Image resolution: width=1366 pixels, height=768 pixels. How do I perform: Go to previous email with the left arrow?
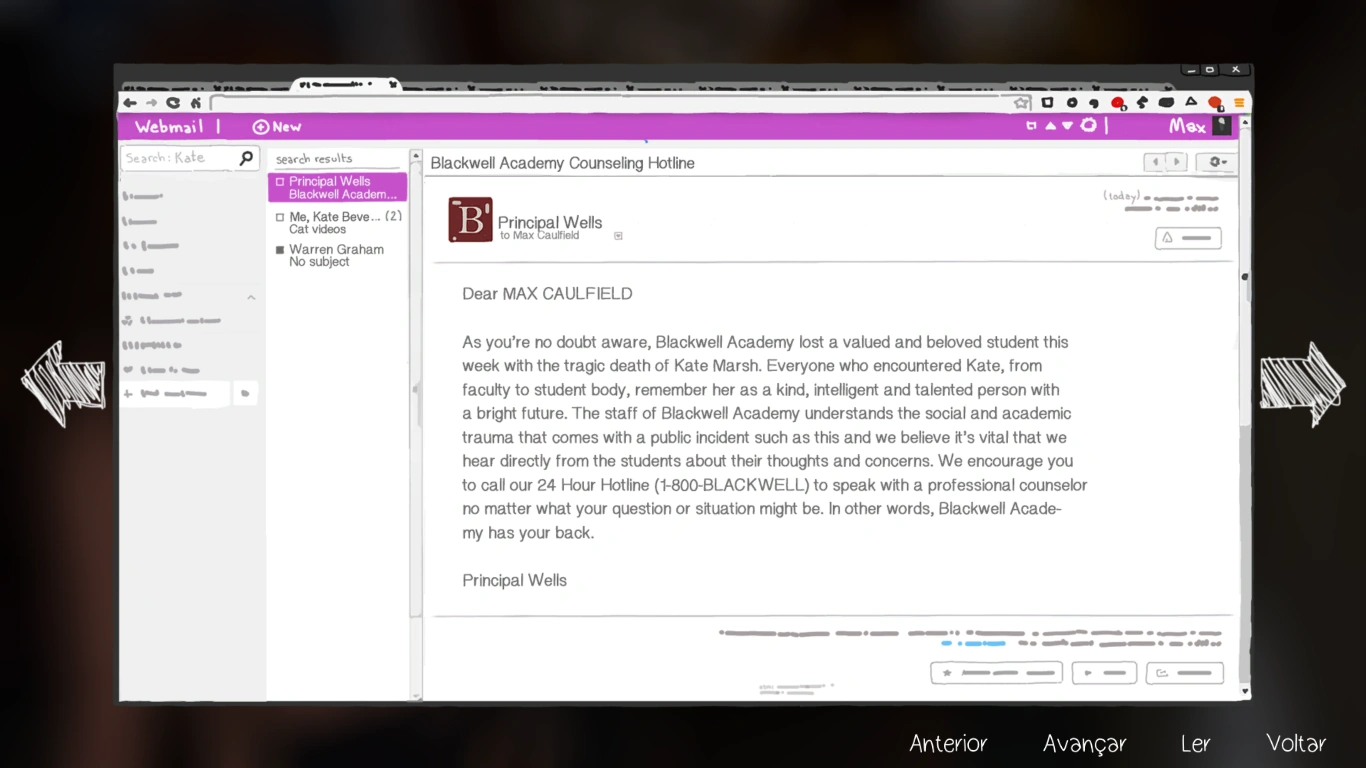(1156, 162)
